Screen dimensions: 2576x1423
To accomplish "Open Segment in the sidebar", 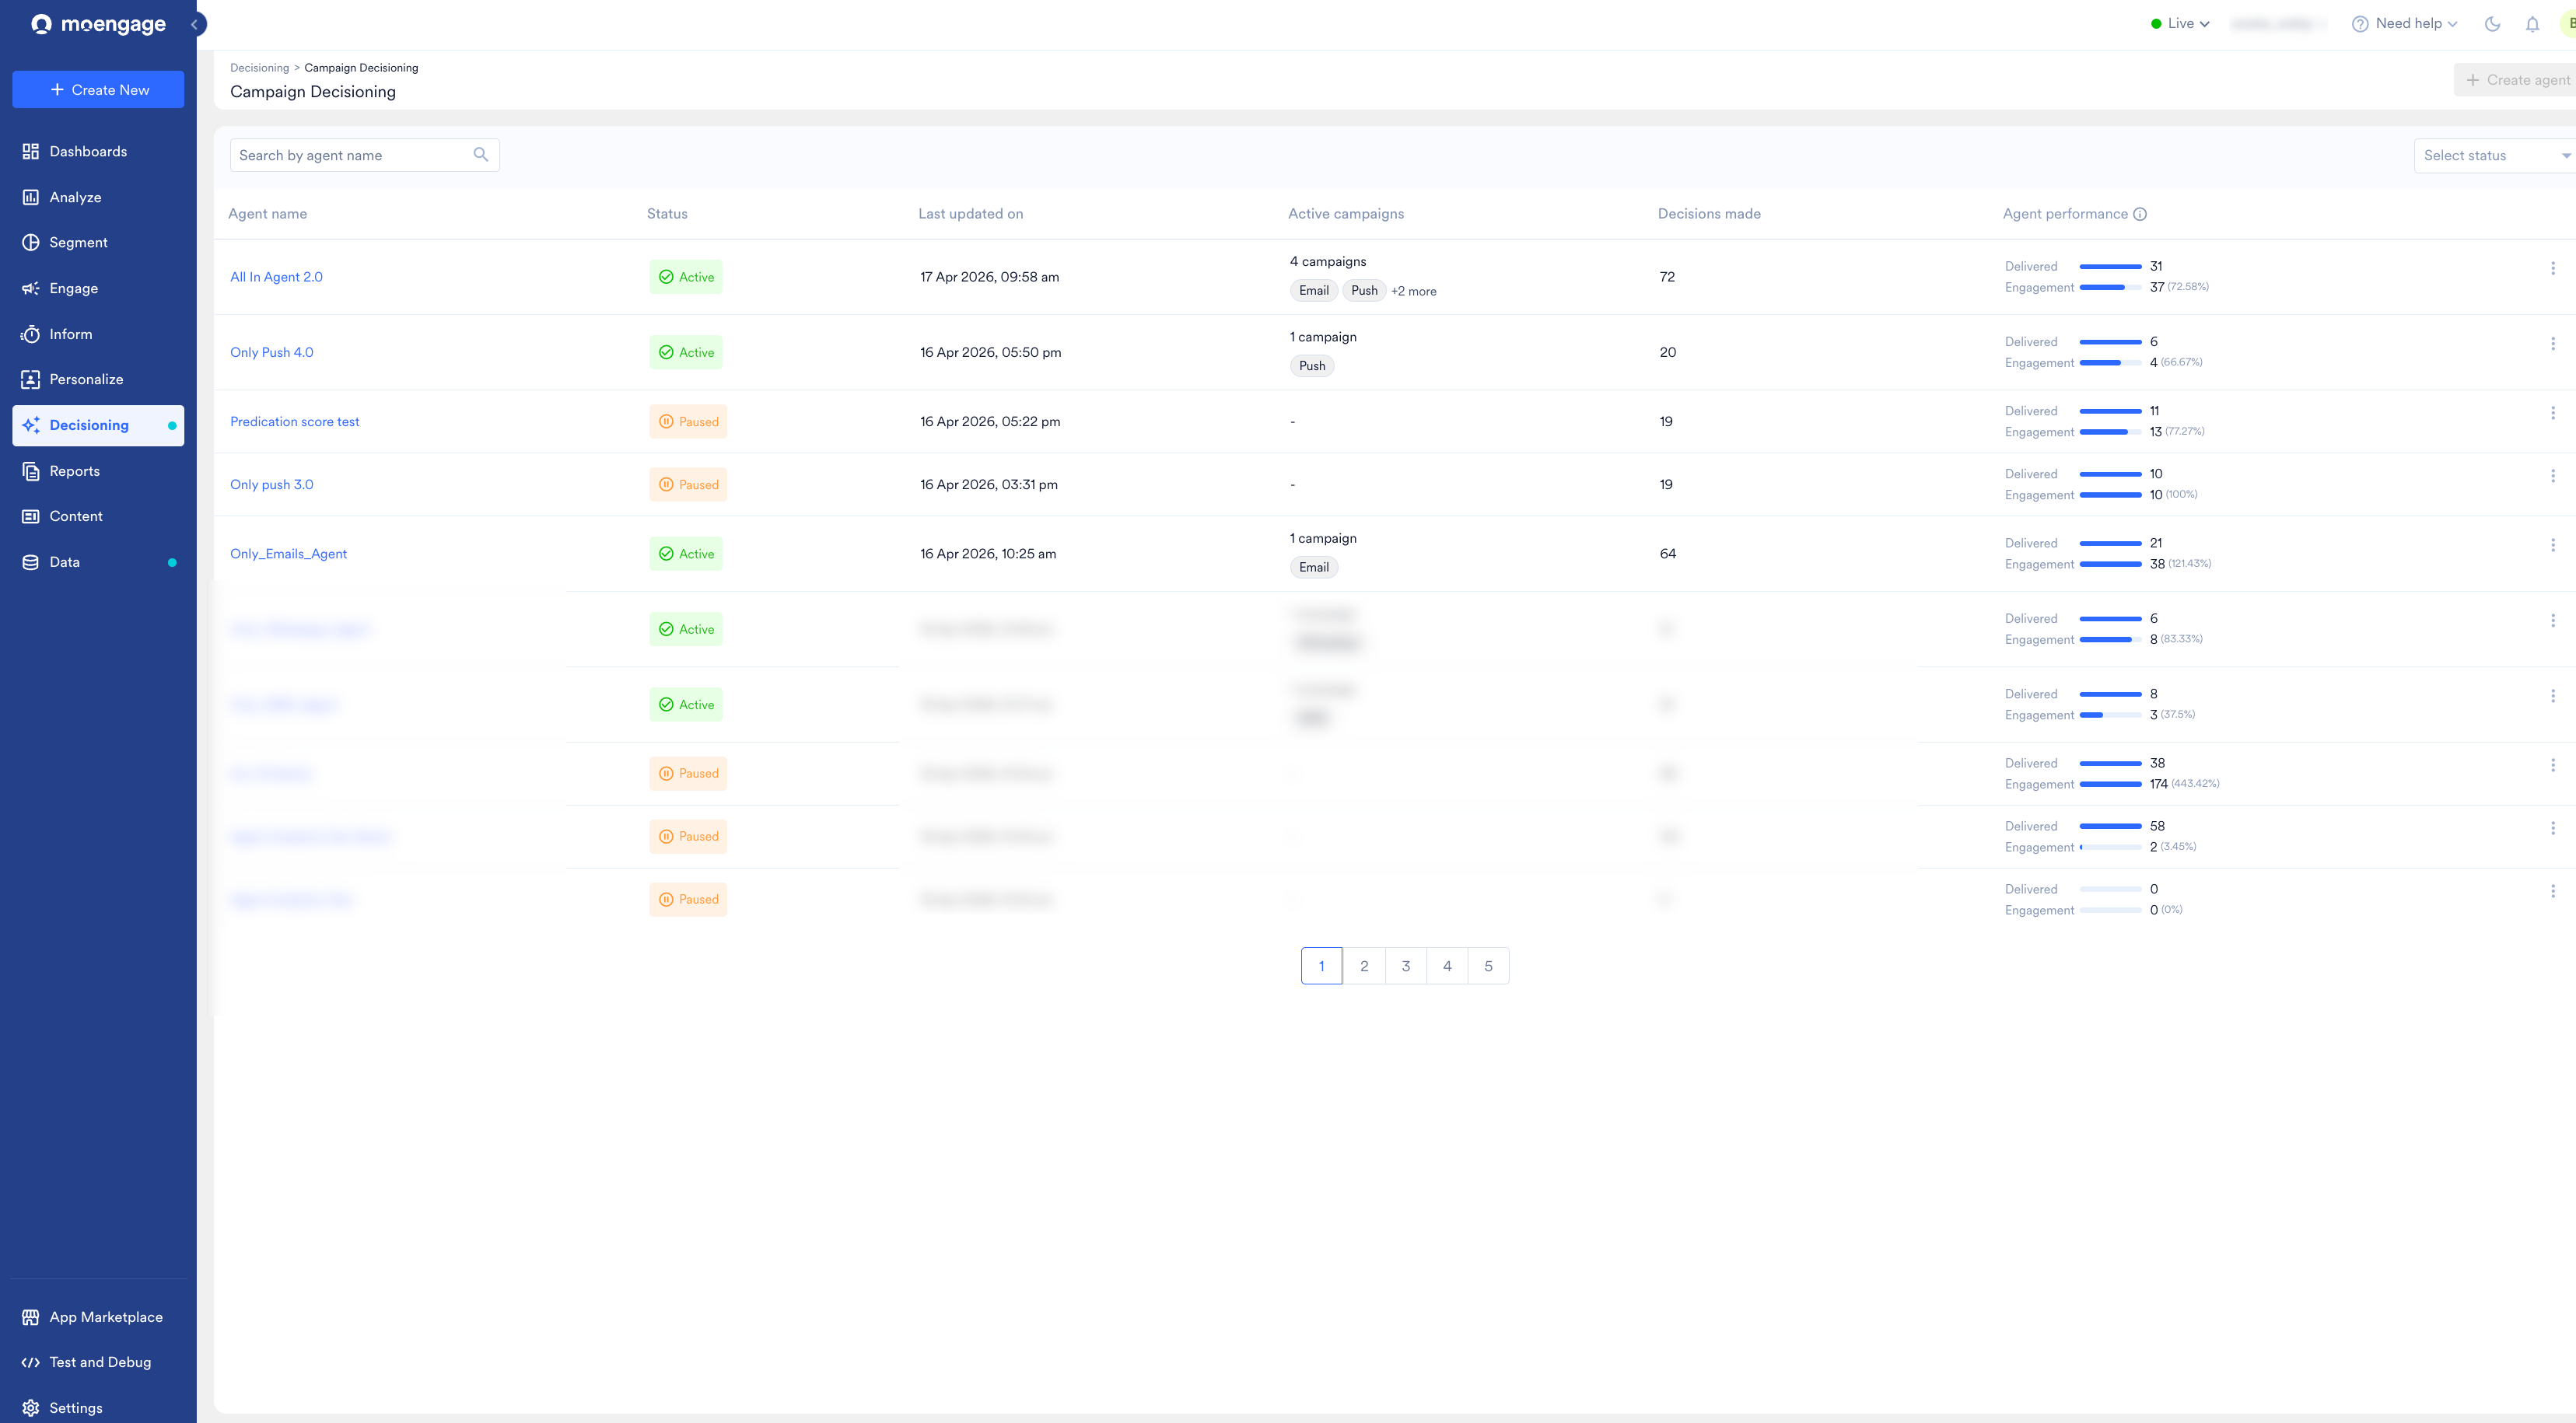I will pos(78,242).
